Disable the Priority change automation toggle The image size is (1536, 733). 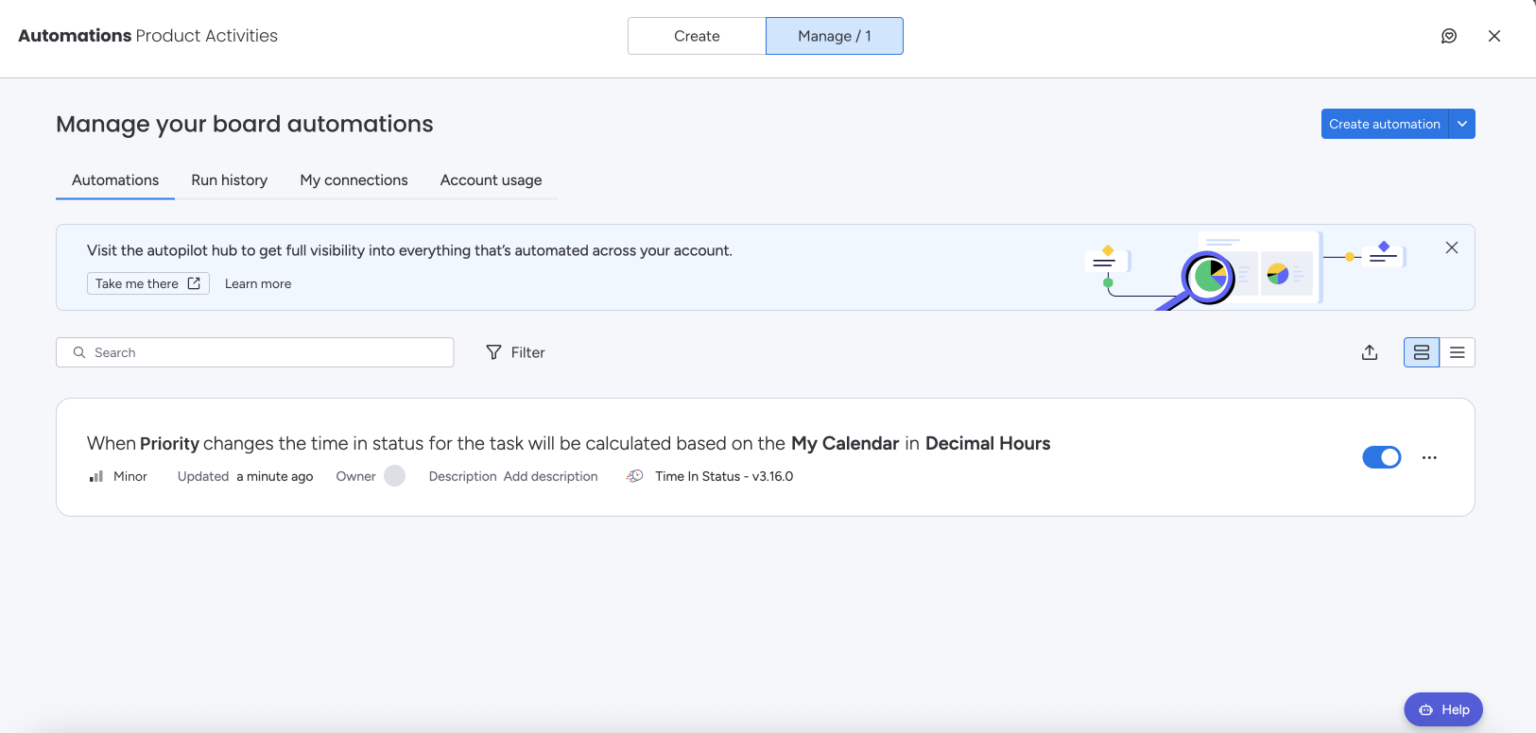click(x=1381, y=457)
